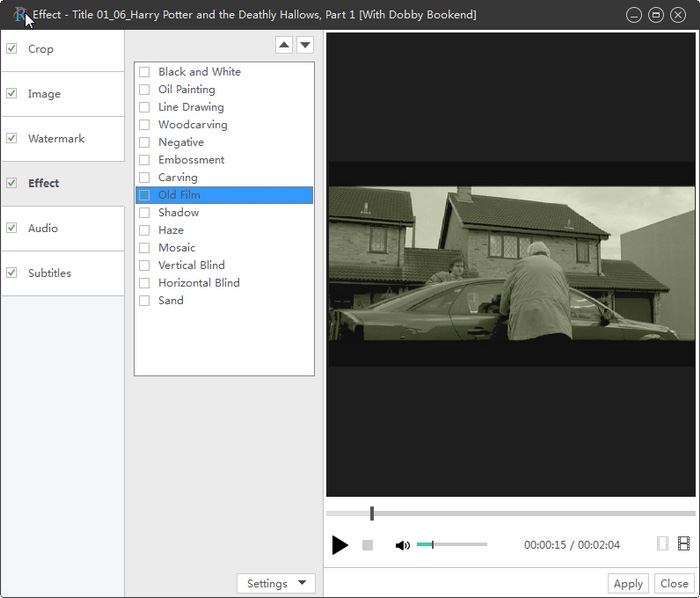Click the video preview frame
The image size is (700, 598).
point(511,264)
